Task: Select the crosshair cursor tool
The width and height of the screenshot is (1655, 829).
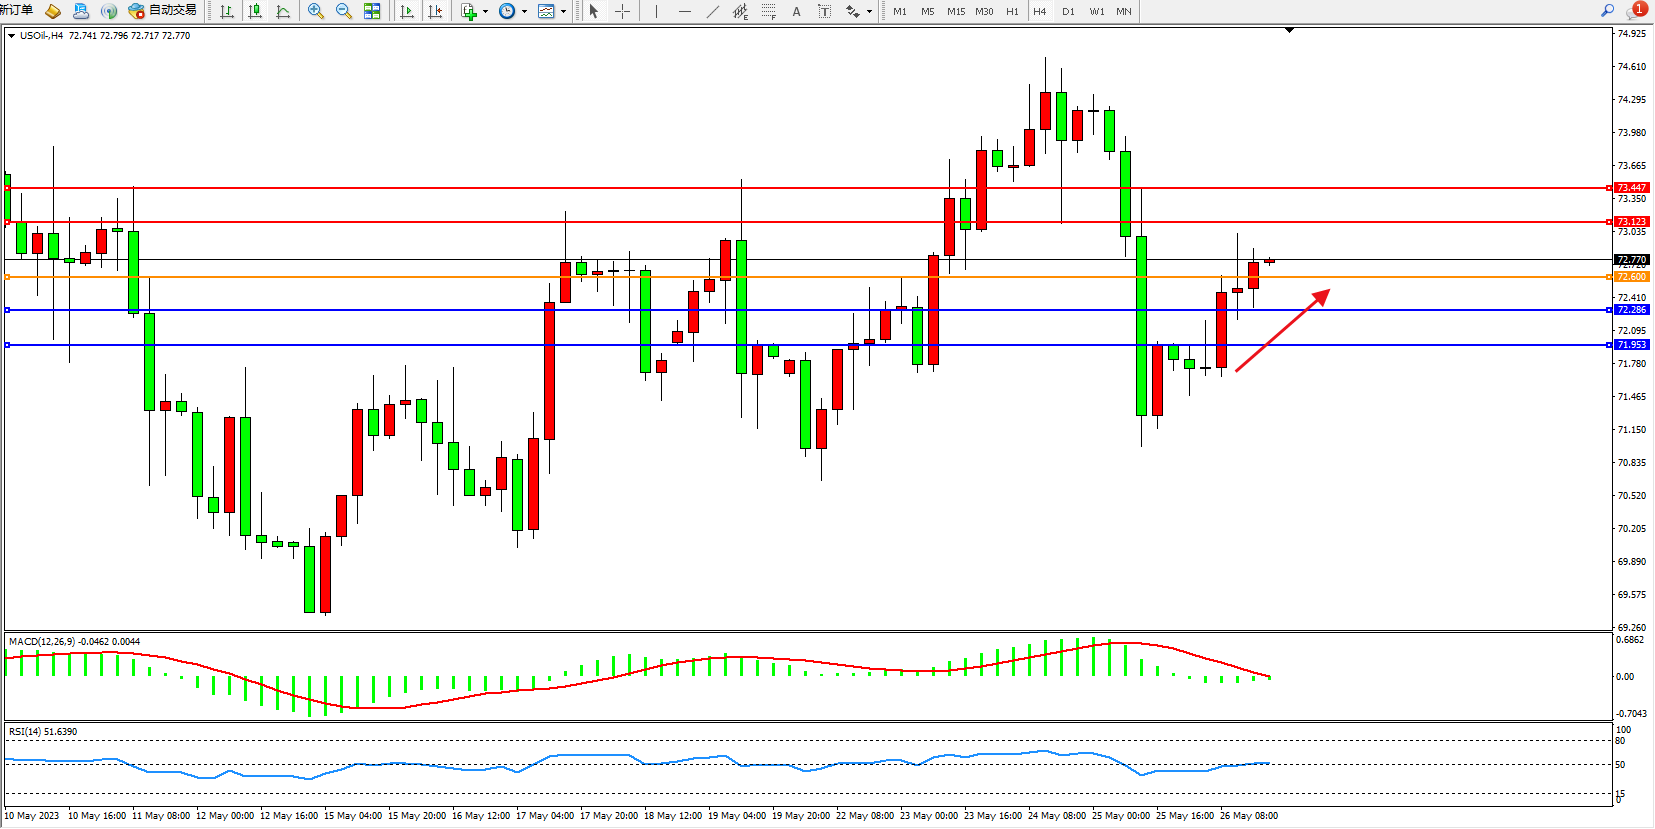Action: [x=622, y=11]
